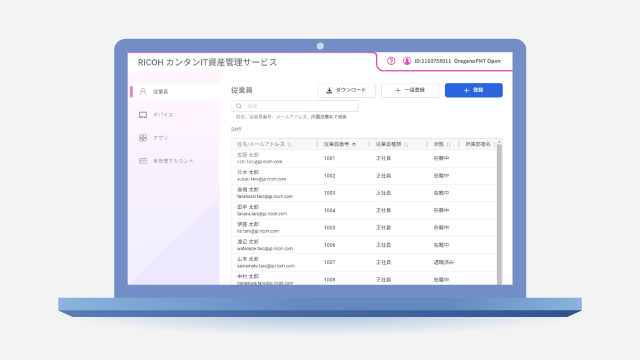Click the ID:1160758911 OreganoPMT Open account label
640x360 pixels.
pos(457,61)
